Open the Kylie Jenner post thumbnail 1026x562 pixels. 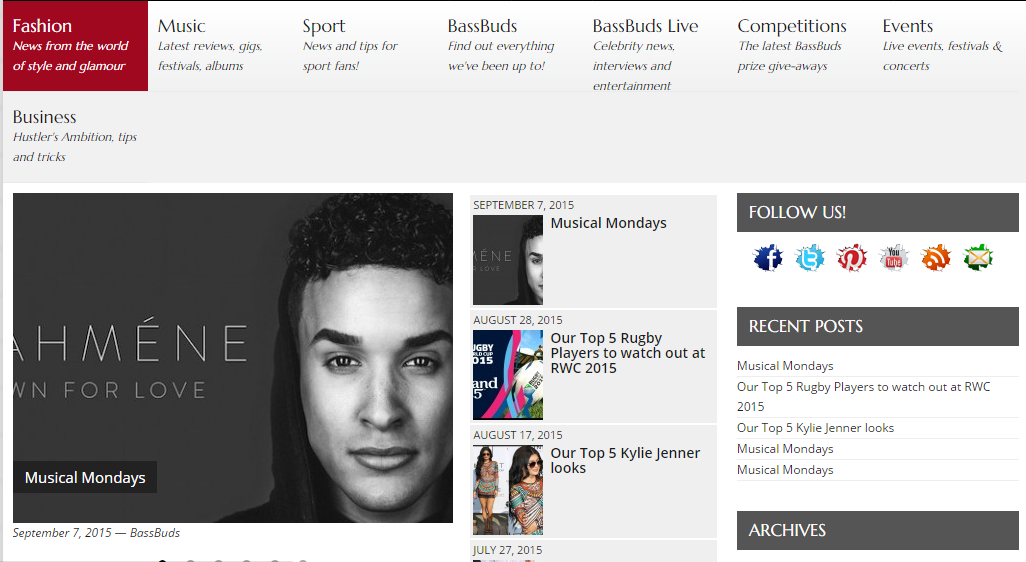(508, 490)
